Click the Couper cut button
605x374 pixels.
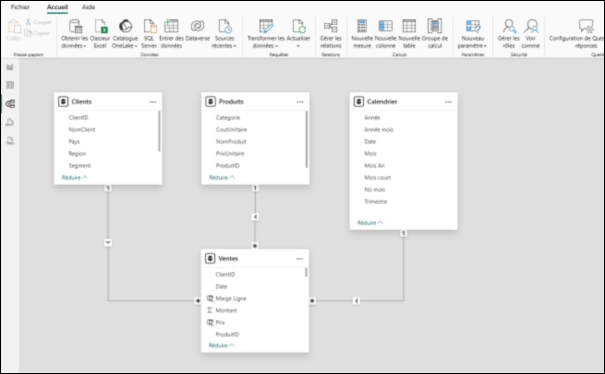point(38,22)
